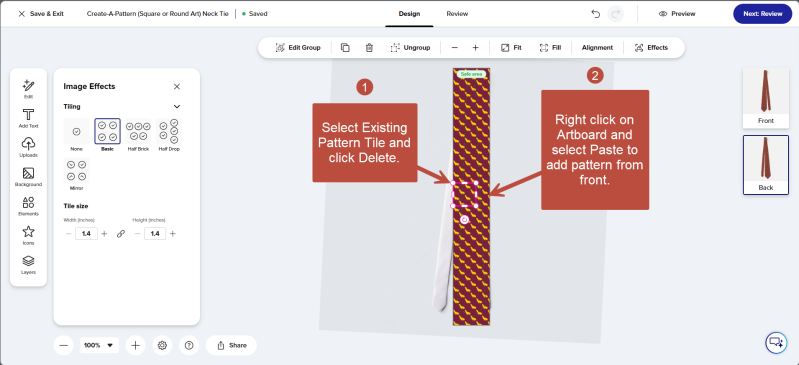Screen dimensions: 799x365
Task: Select the Back tie thumbnail
Action: point(765,165)
